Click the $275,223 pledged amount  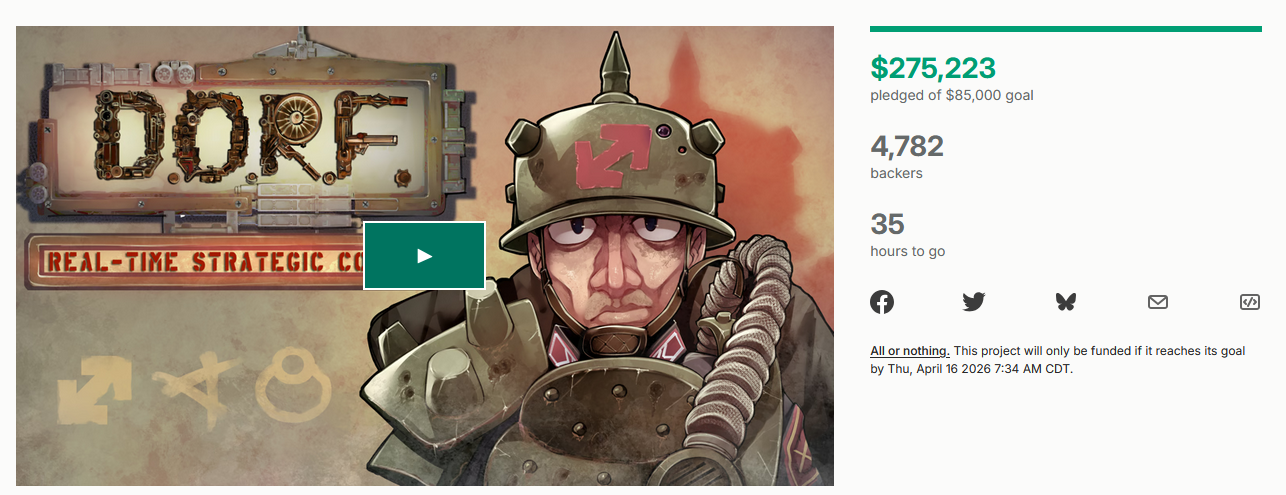coord(933,68)
